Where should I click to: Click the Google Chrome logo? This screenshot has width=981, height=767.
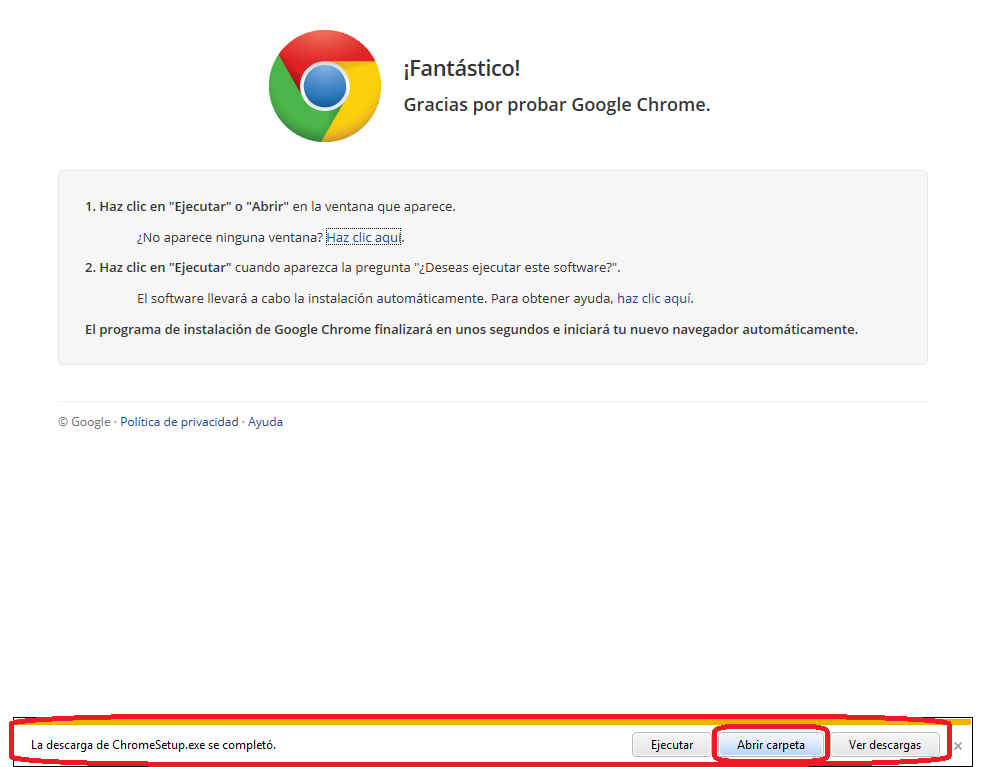(x=324, y=86)
